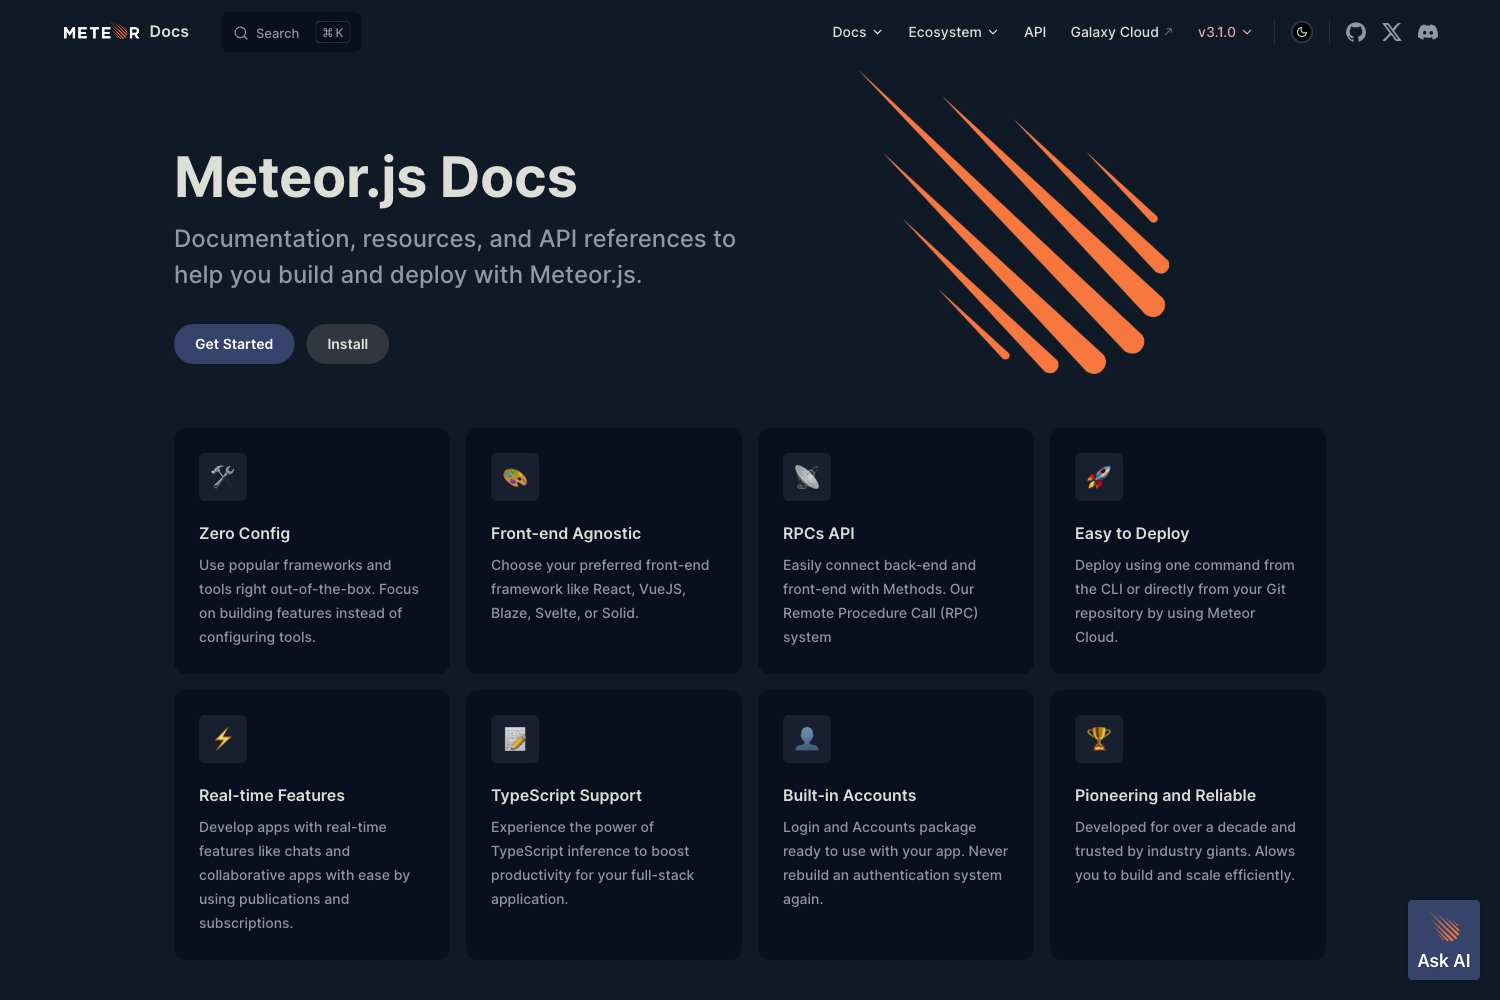Image resolution: width=1500 pixels, height=1000 pixels.
Task: Click the TypeScript Support memo icon
Action: coord(515,739)
